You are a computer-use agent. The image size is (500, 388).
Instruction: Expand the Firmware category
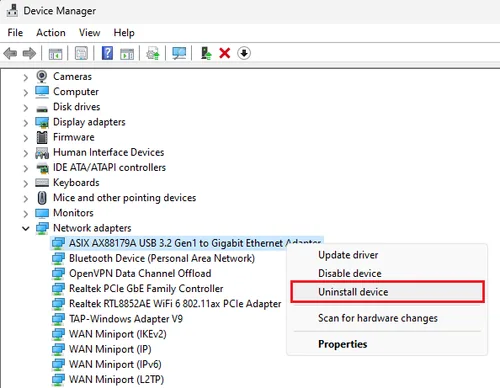point(26,138)
